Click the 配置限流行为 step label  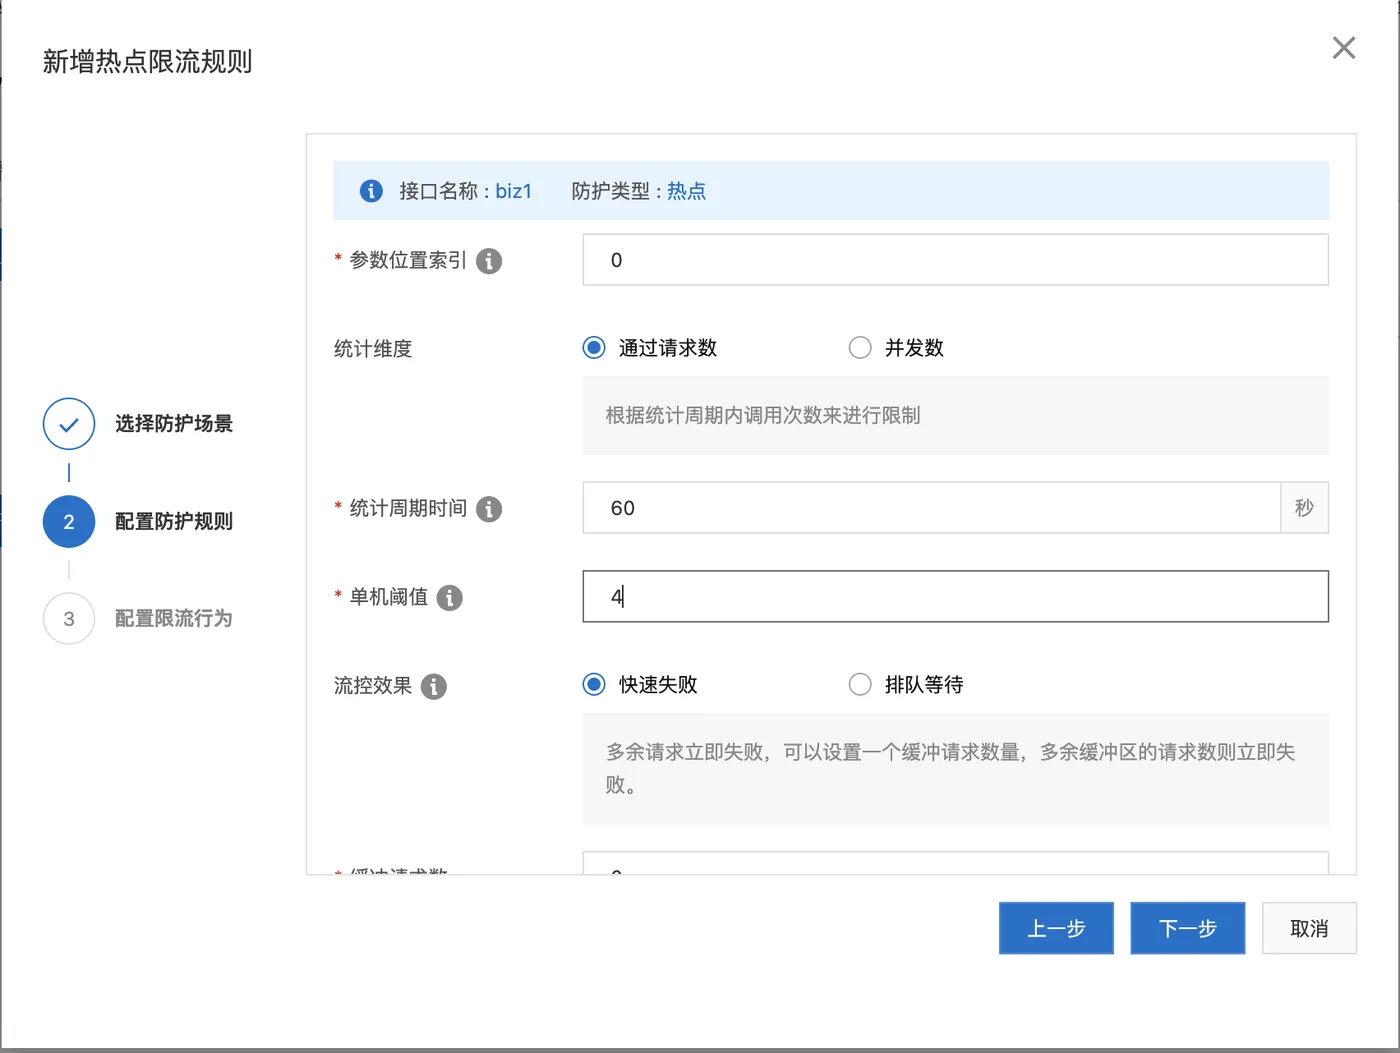174,619
